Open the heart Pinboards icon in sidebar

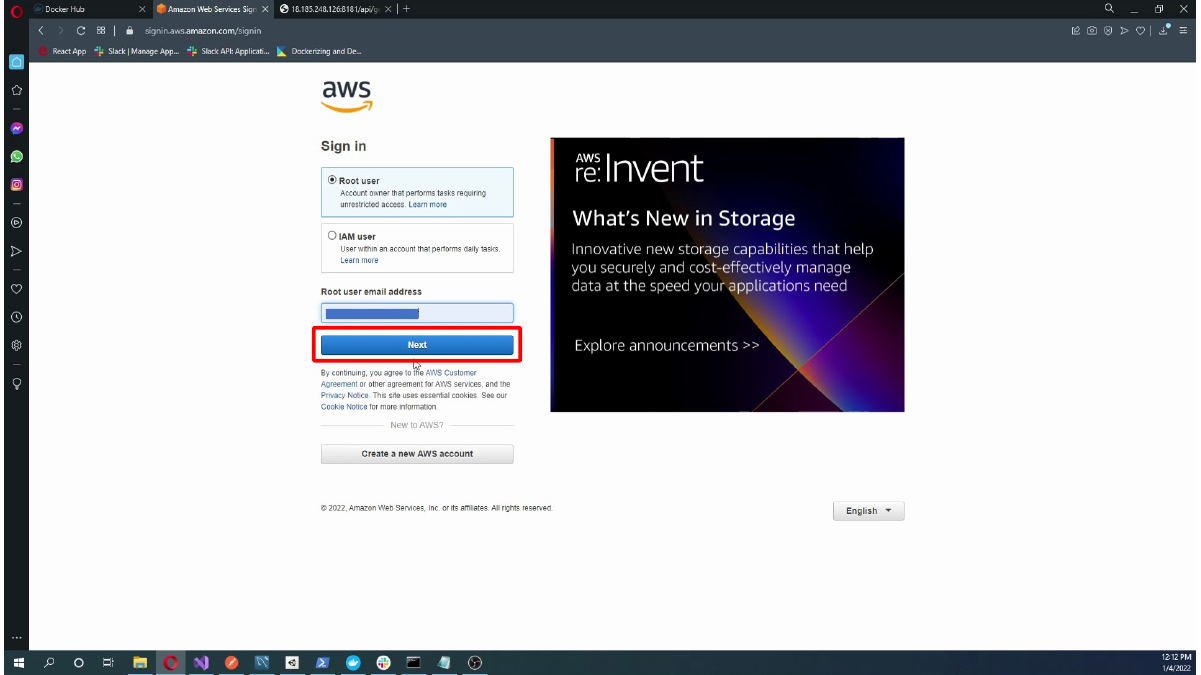[16, 289]
